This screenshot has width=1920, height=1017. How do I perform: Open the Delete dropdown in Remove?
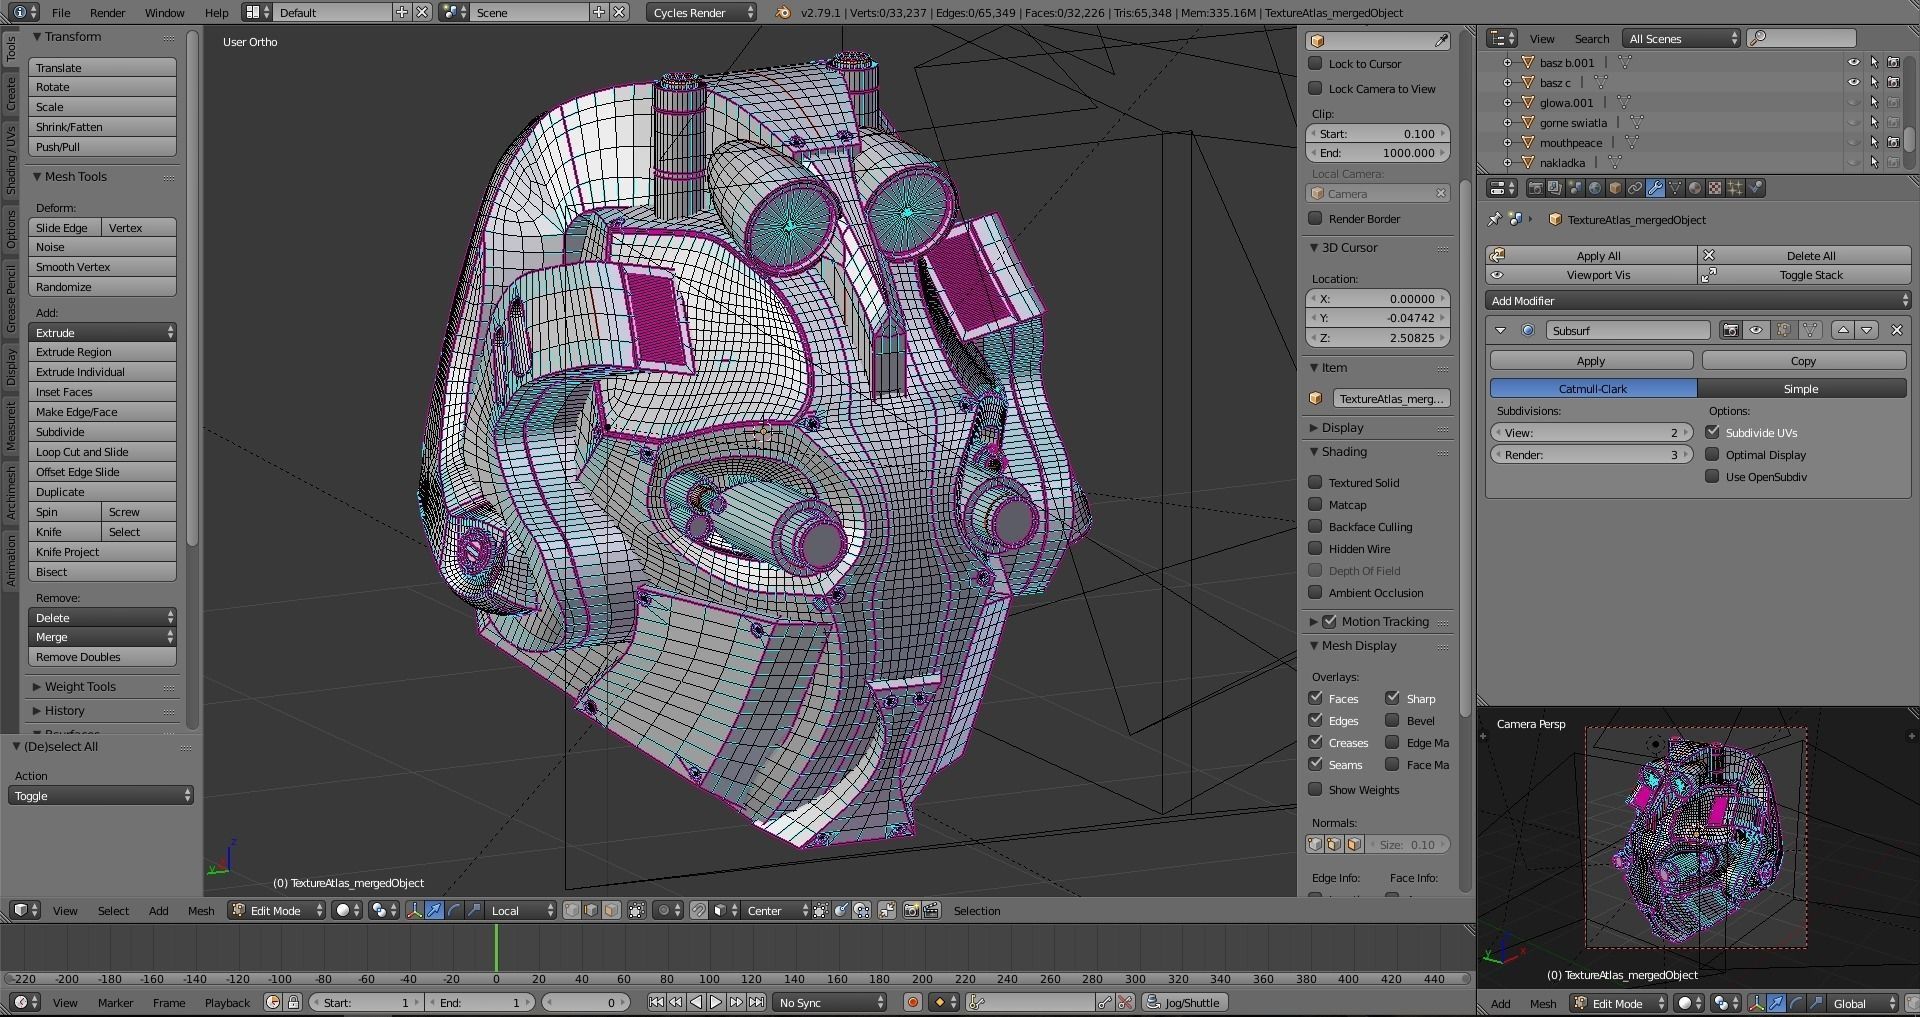tap(102, 617)
